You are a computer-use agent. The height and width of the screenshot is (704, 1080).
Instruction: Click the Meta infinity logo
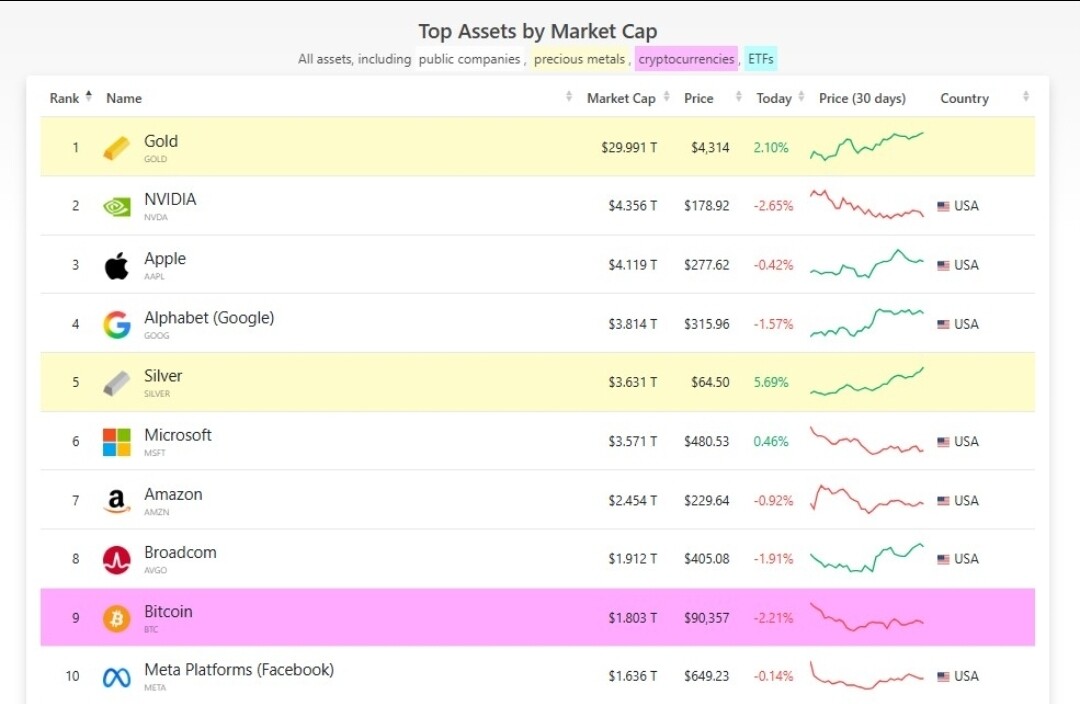tap(116, 678)
